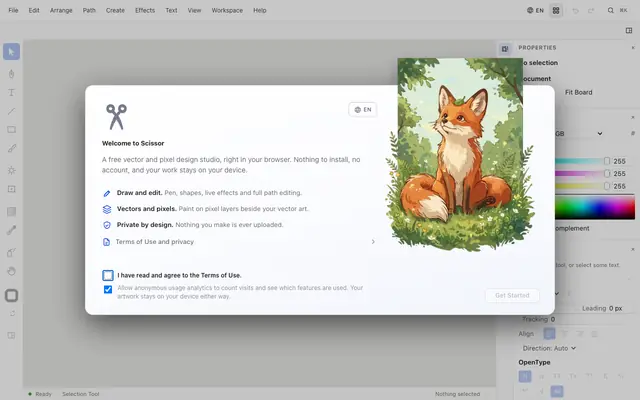Open the EN language selector in the top bar
This screenshot has width=640, height=400.
[x=535, y=11]
